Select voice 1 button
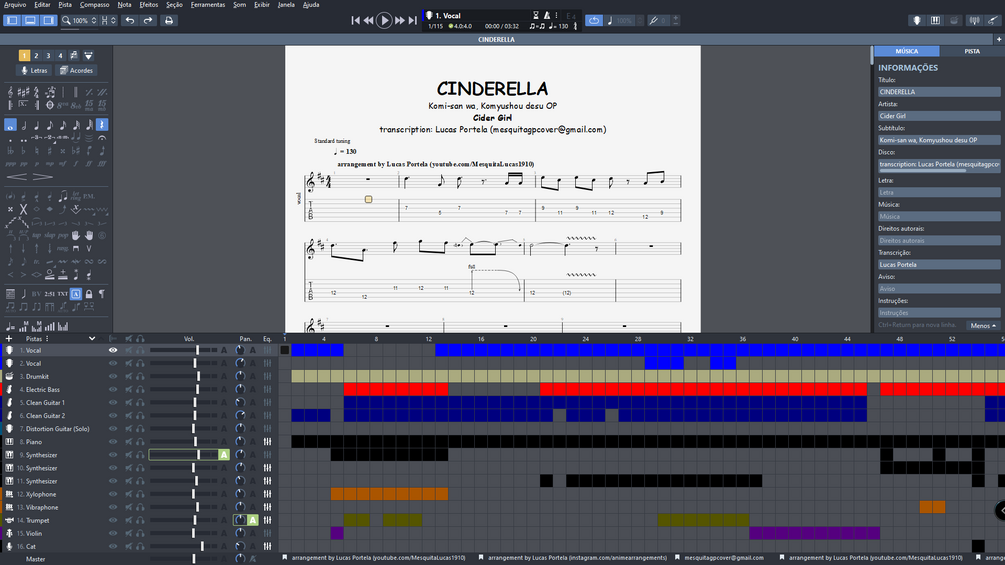This screenshot has height=565, width=1005. (24, 56)
